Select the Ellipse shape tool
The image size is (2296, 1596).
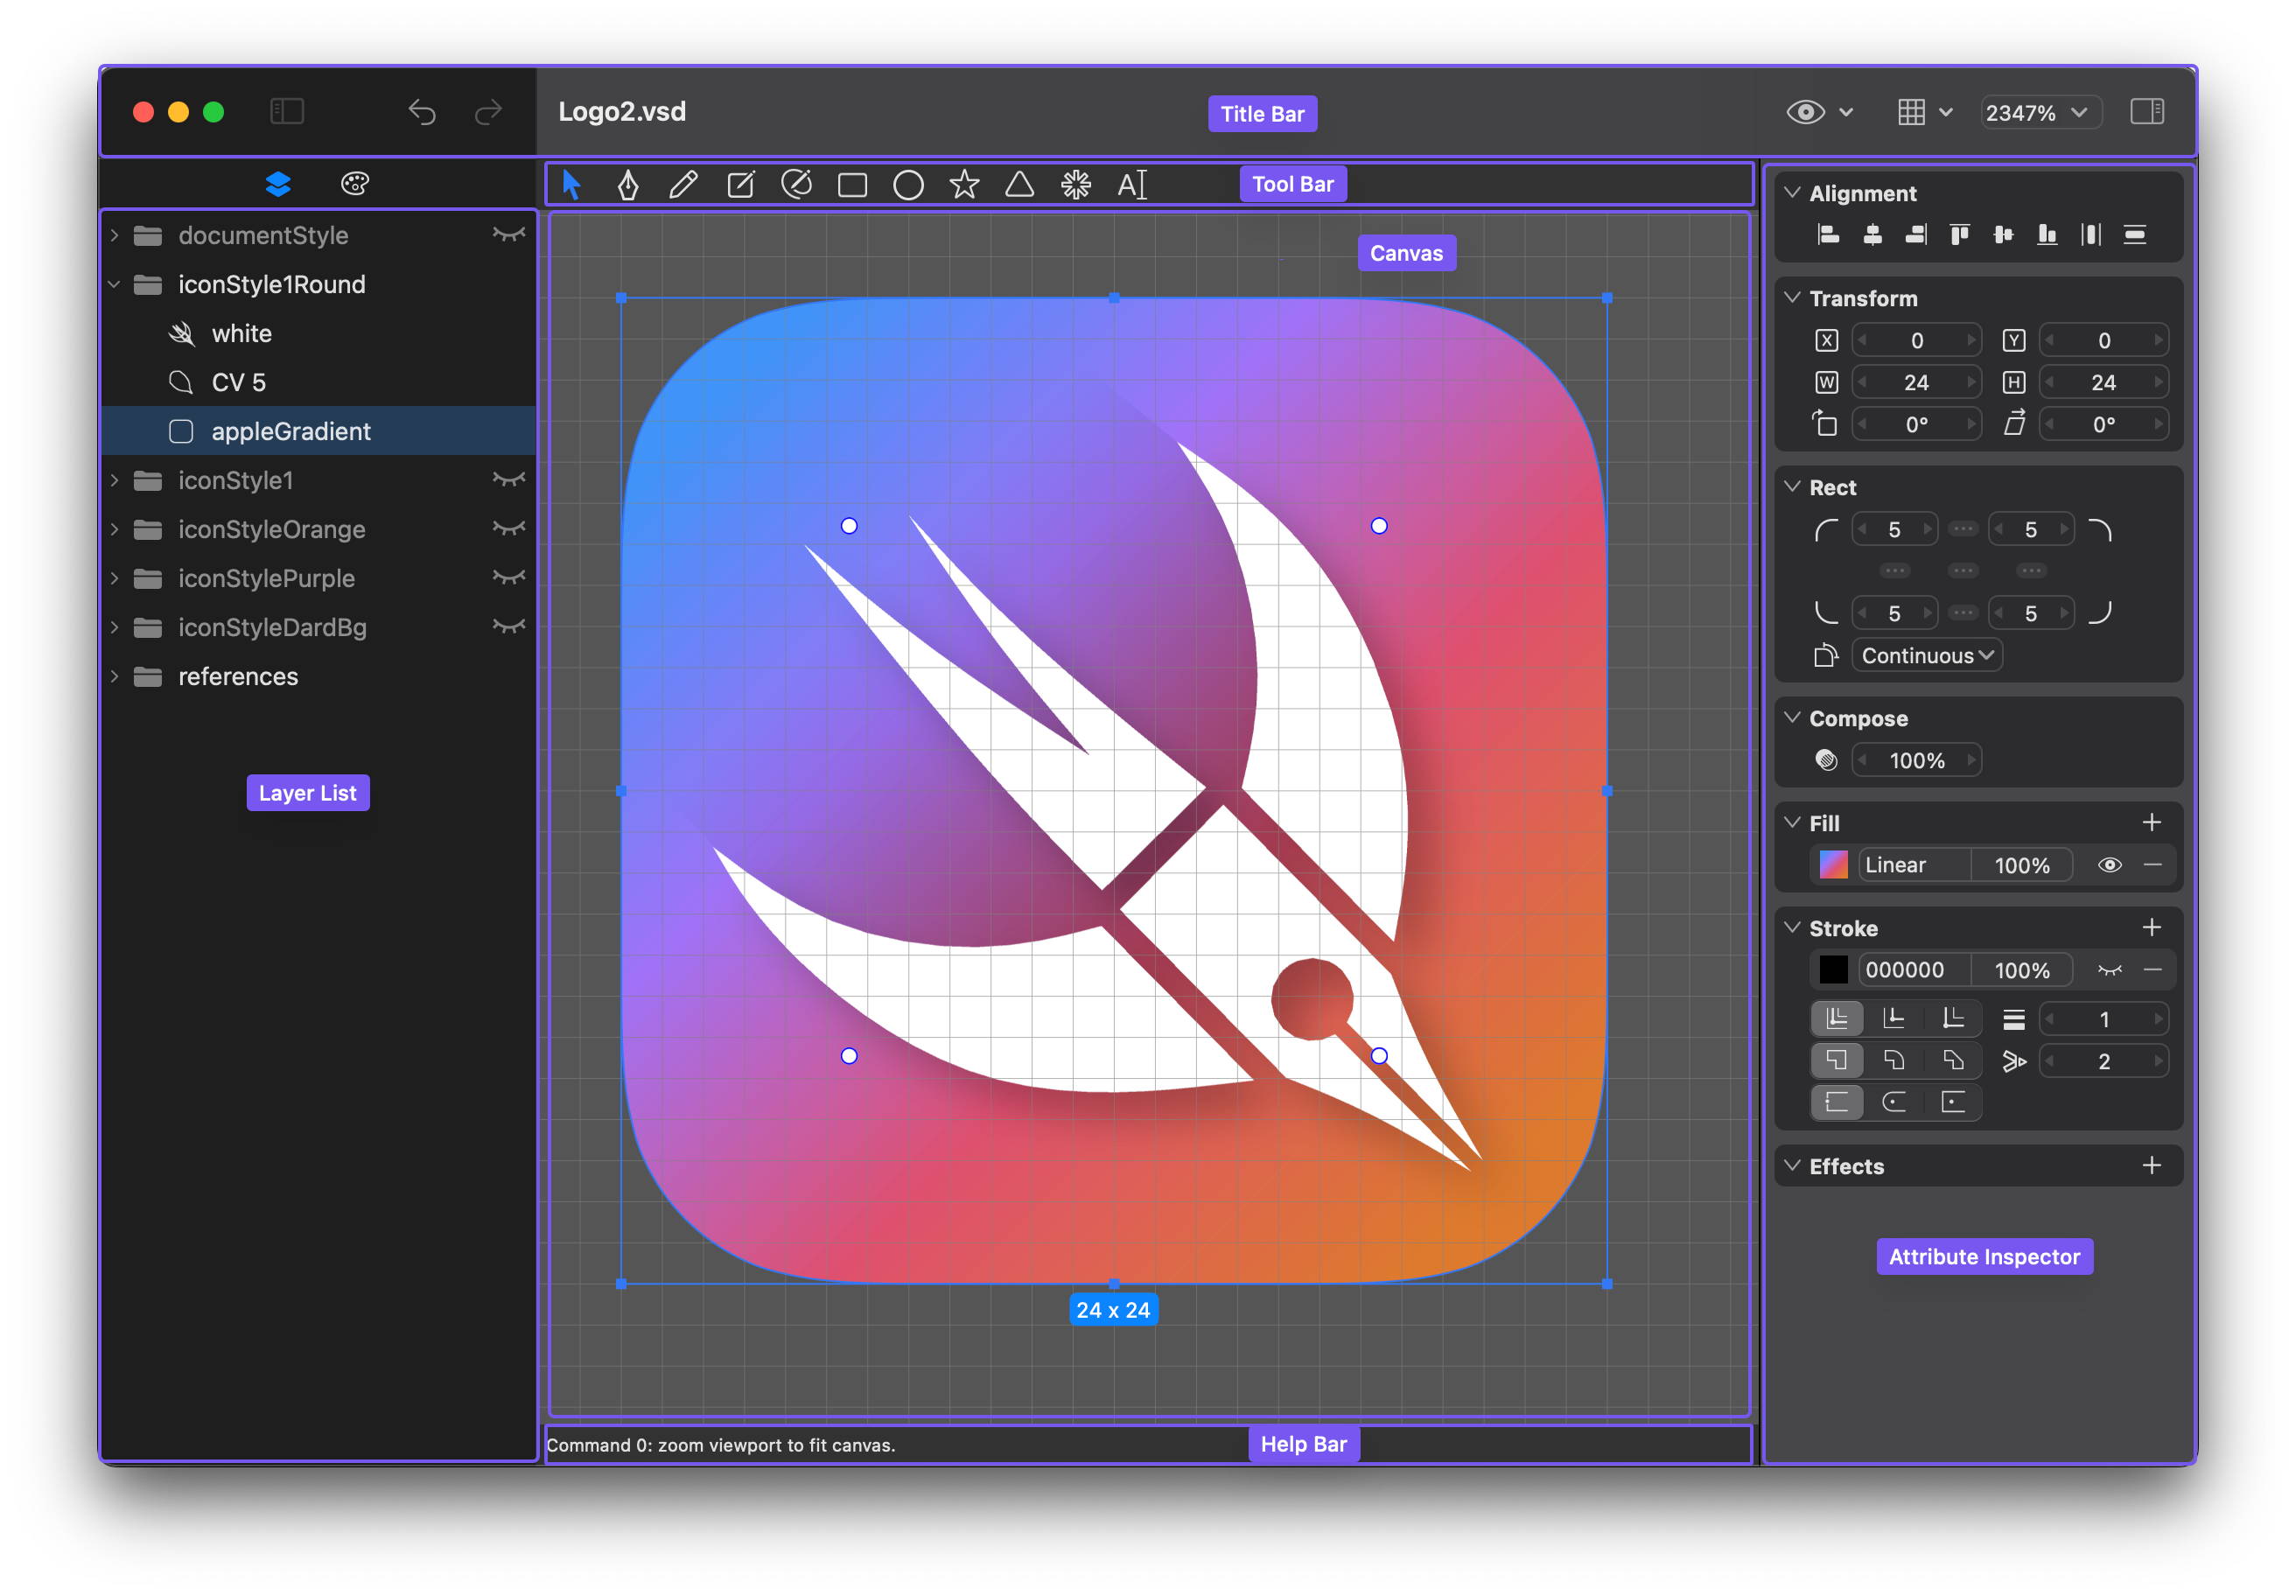(x=908, y=185)
